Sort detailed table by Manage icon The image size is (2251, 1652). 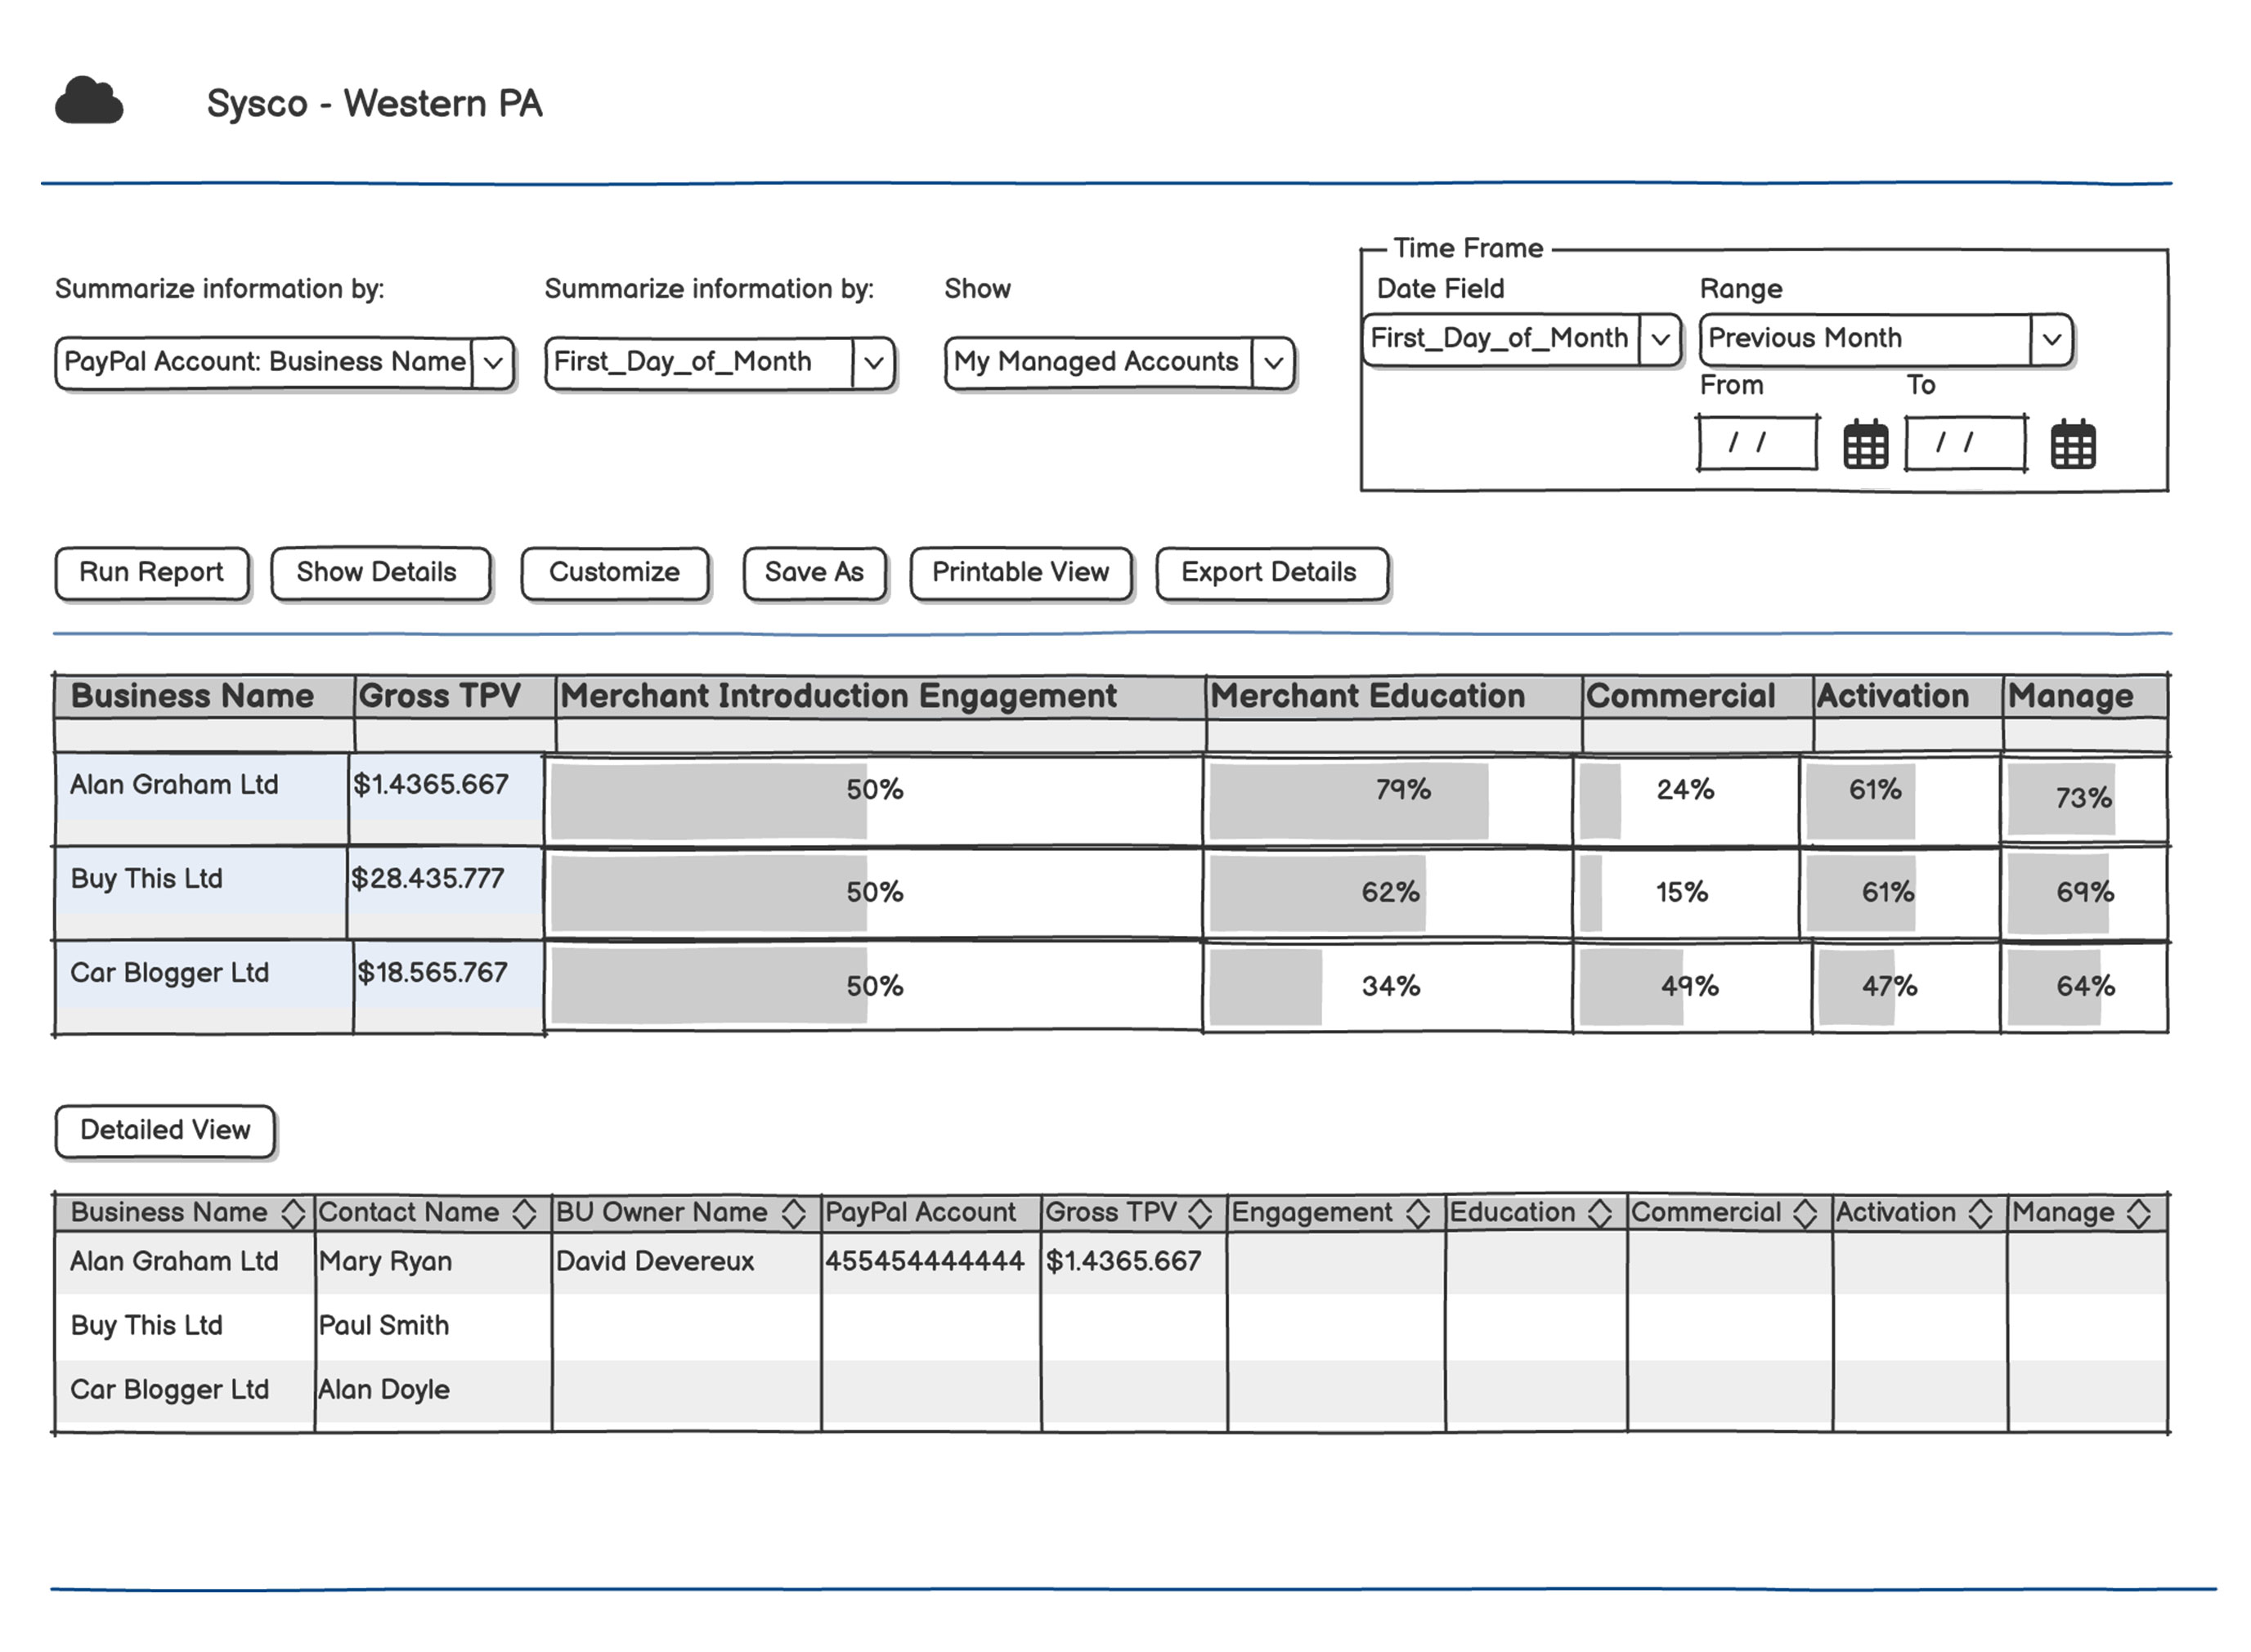coord(2138,1213)
